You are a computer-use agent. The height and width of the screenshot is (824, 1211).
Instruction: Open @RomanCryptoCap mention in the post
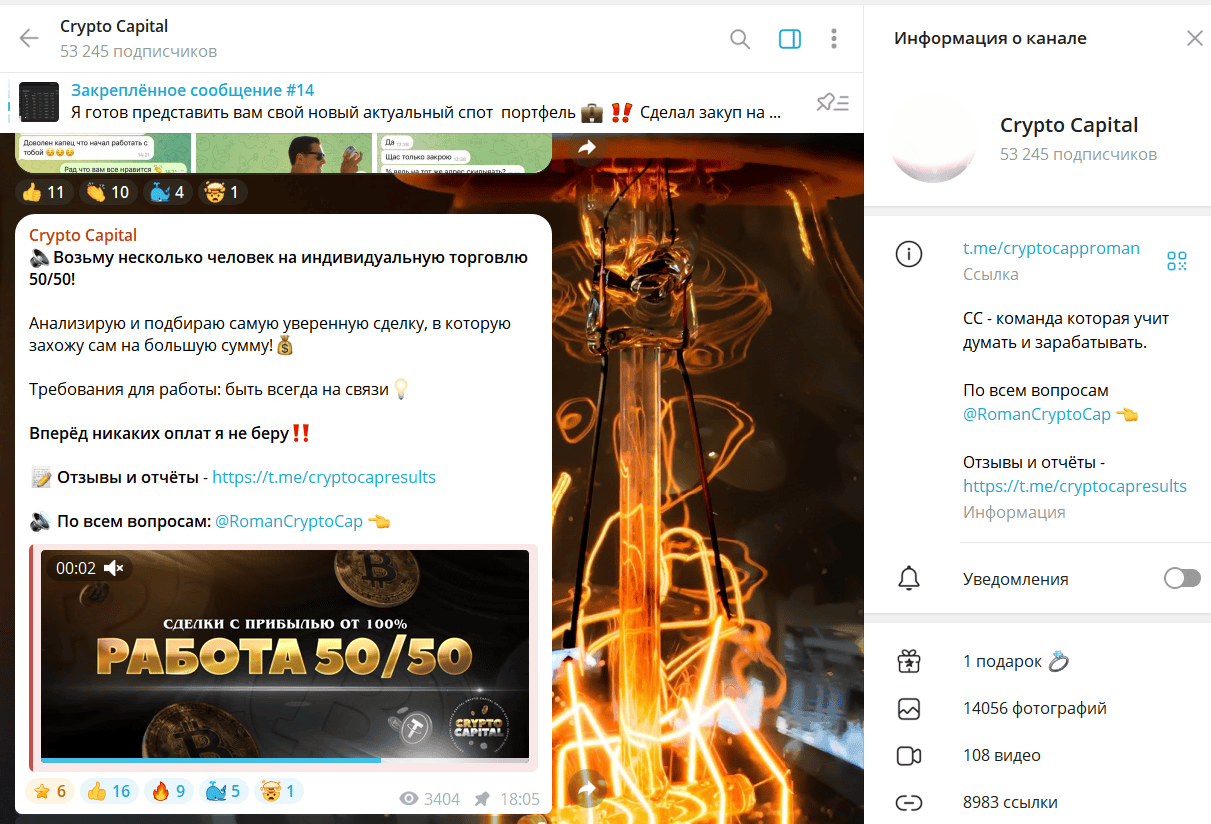[x=289, y=521]
